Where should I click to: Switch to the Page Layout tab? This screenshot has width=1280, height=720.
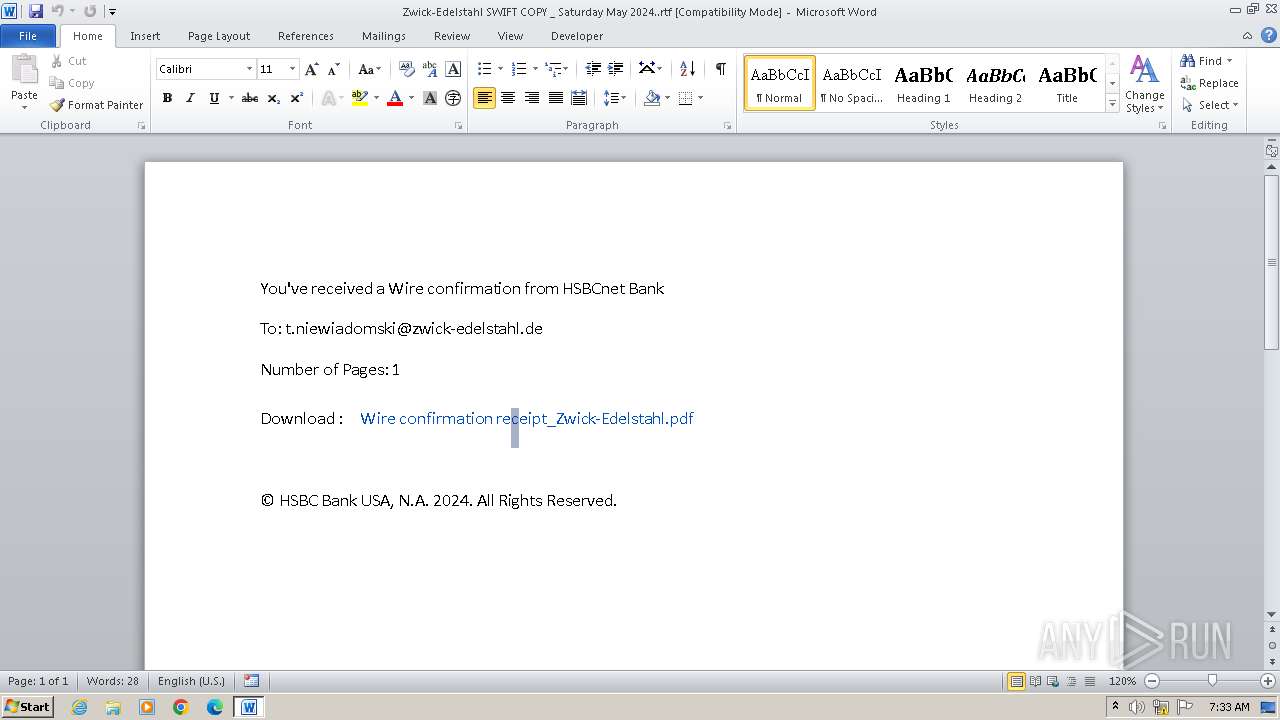coord(219,36)
